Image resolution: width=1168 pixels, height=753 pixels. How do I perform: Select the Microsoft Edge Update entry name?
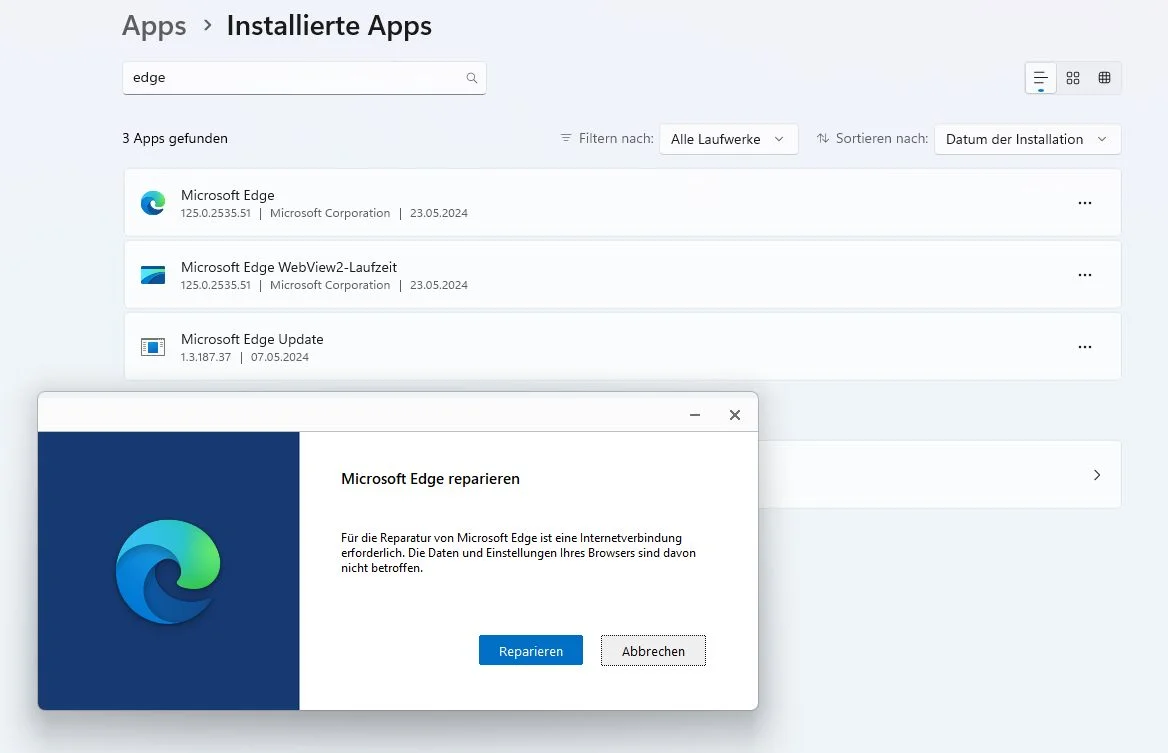[253, 340]
